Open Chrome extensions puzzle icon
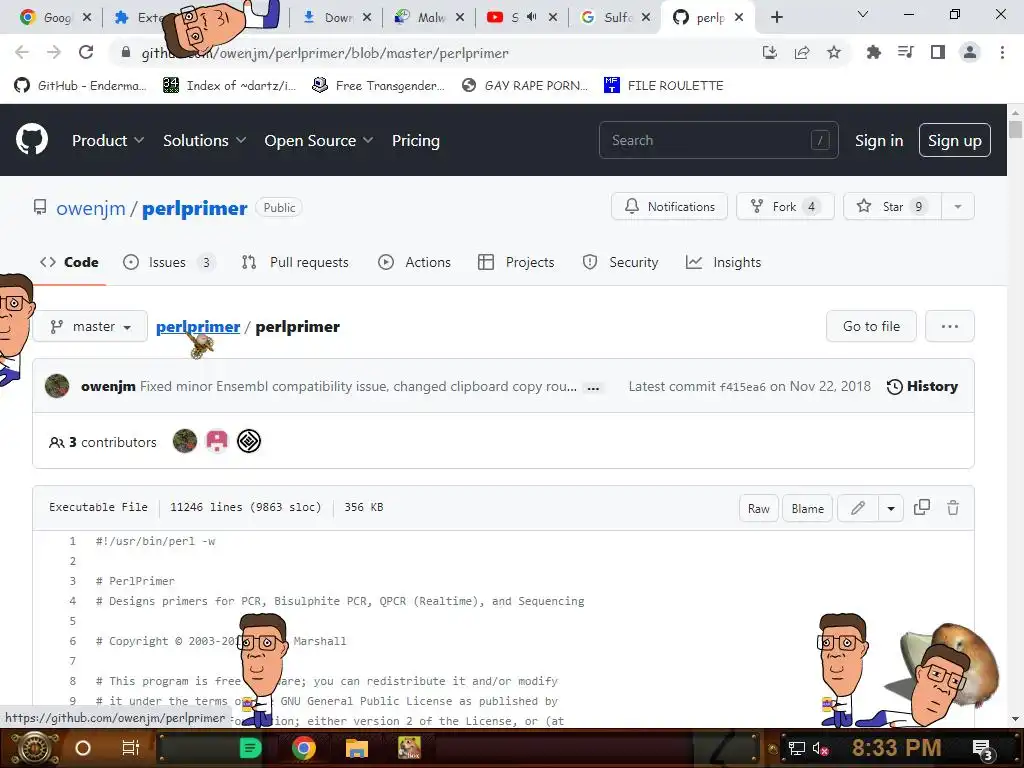 873,52
